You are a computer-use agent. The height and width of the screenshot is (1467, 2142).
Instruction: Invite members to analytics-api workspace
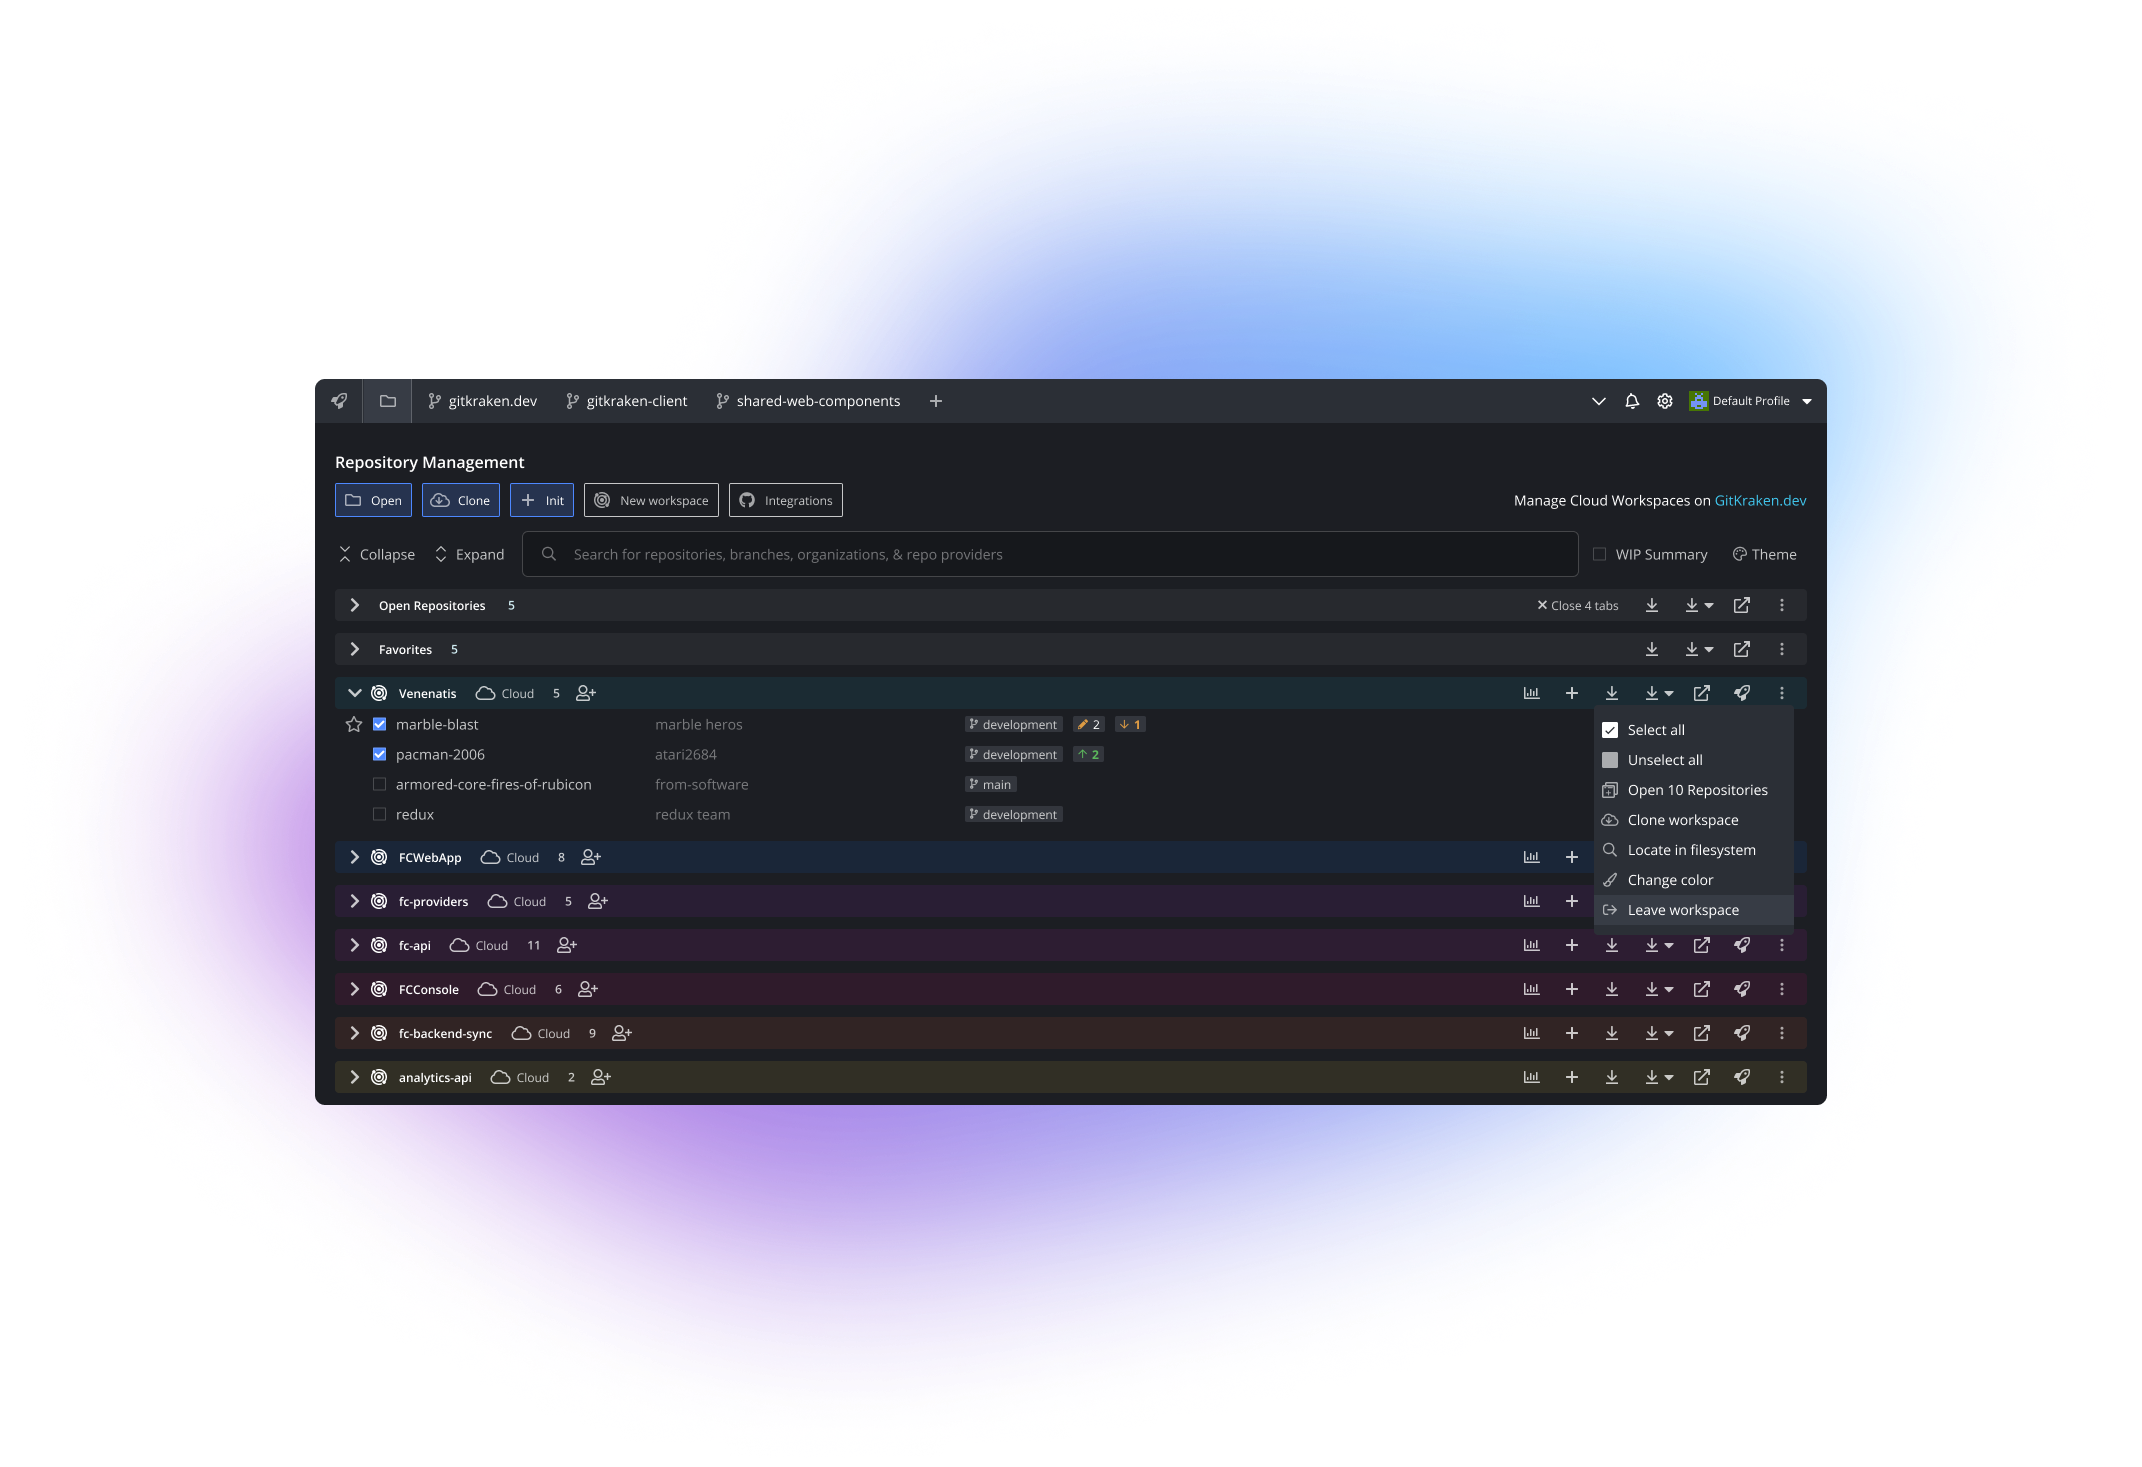(601, 1077)
